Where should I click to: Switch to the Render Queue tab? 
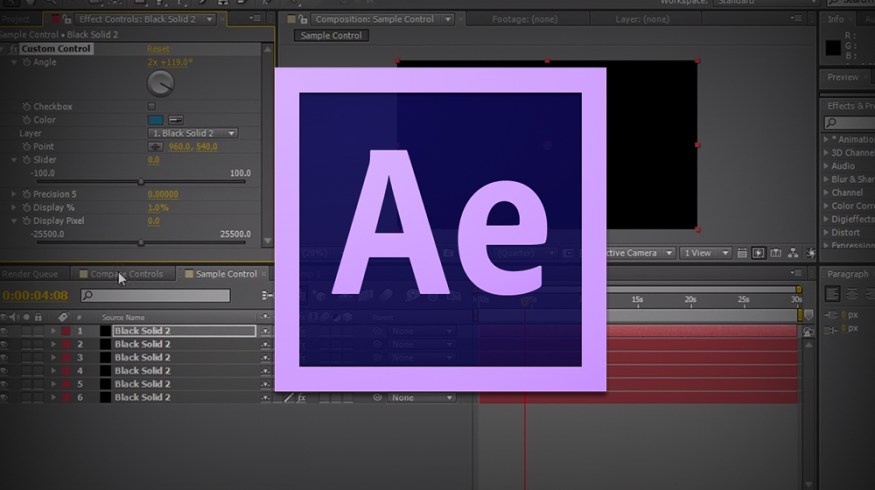(30, 274)
